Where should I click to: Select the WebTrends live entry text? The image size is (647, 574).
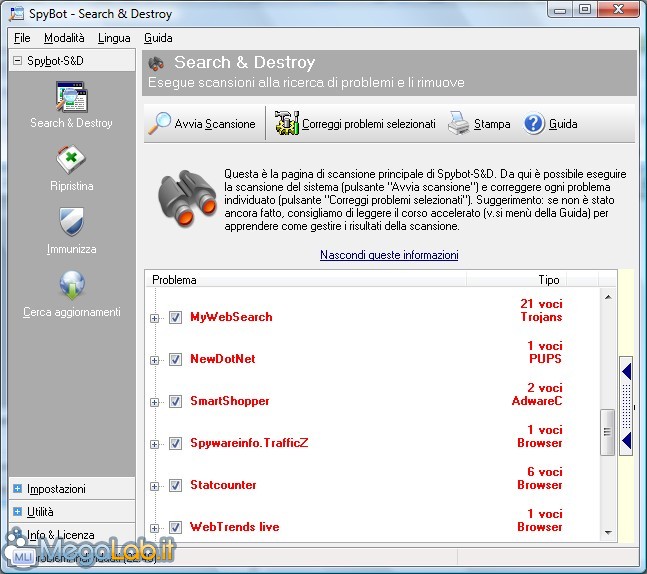pyautogui.click(x=234, y=527)
